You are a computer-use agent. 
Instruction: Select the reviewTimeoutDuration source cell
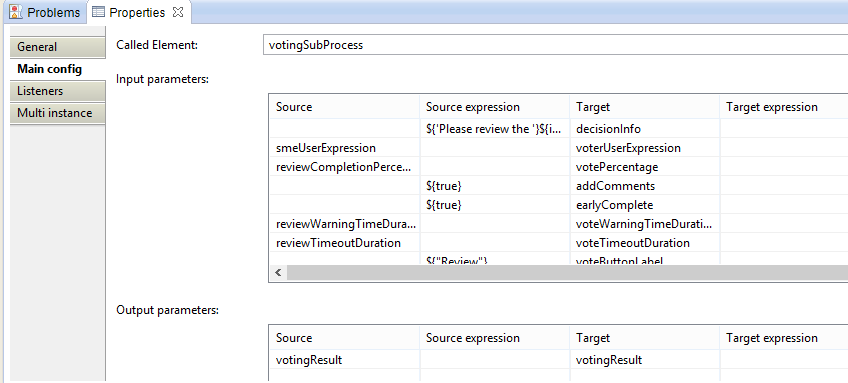344,243
